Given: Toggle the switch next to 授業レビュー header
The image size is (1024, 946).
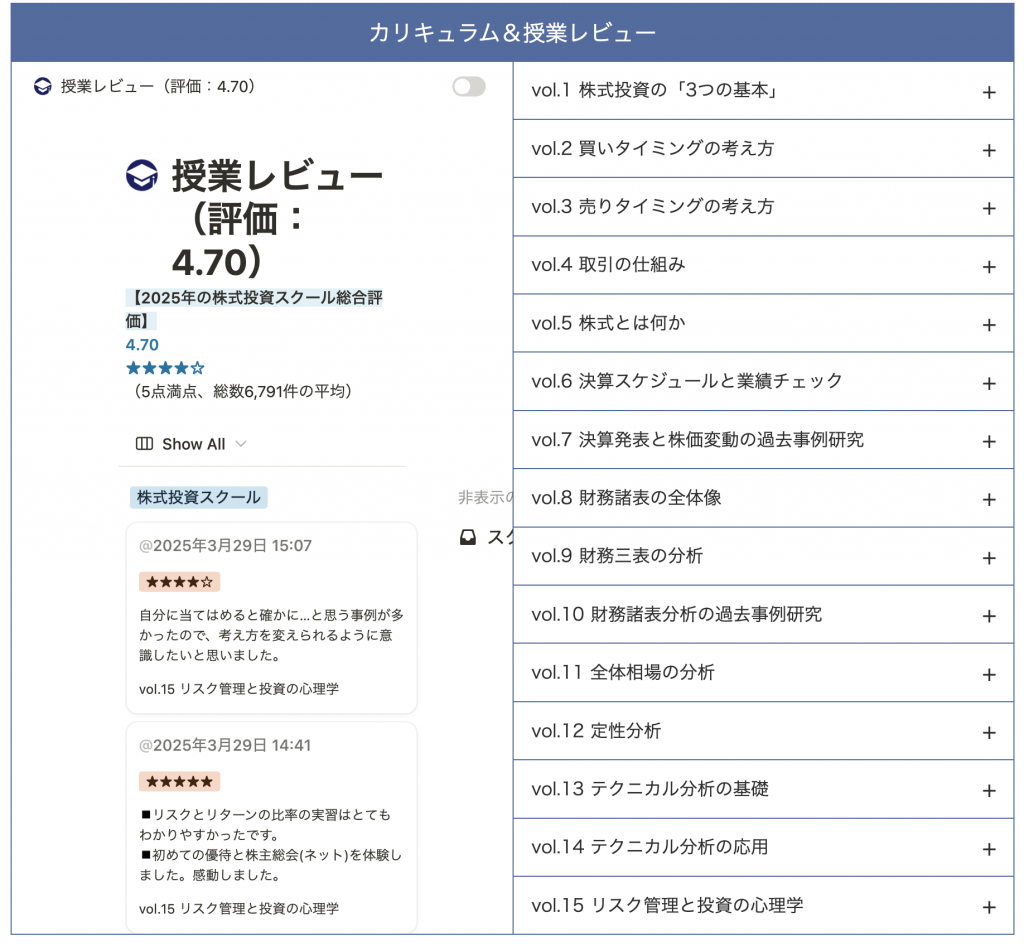Looking at the screenshot, I should pyautogui.click(x=468, y=87).
